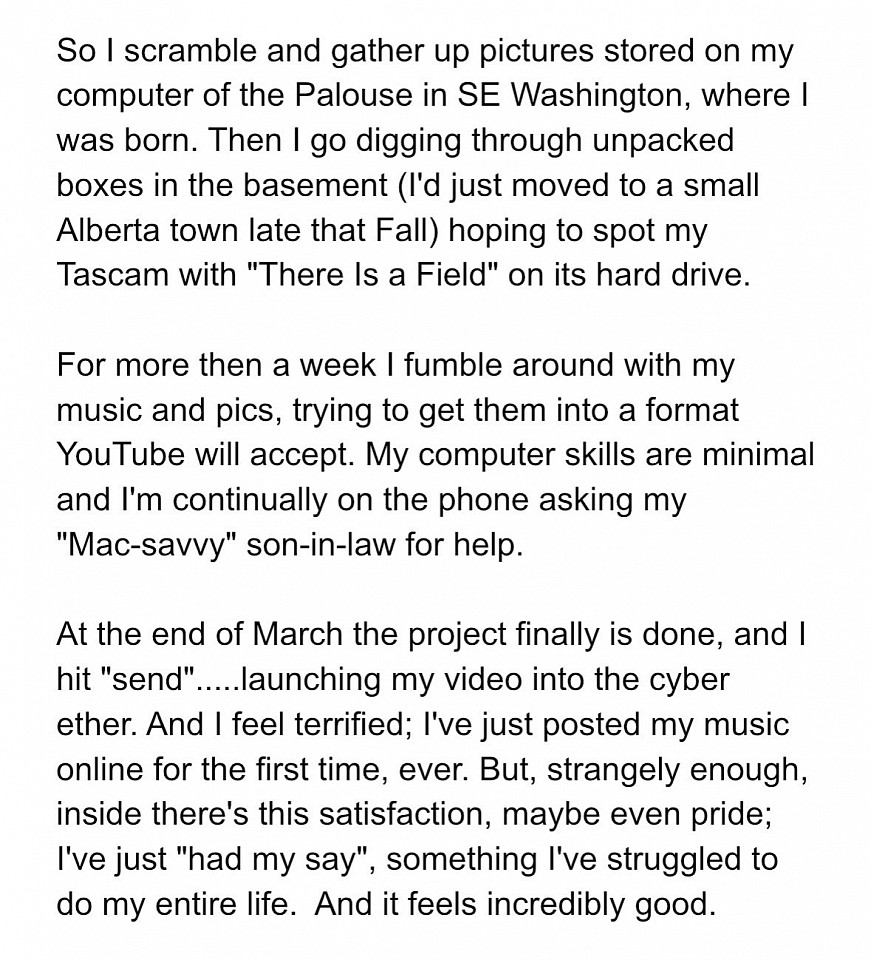Click the word "son-in-law" in the text
This screenshot has height=960, width=871.
pyautogui.click(x=321, y=544)
